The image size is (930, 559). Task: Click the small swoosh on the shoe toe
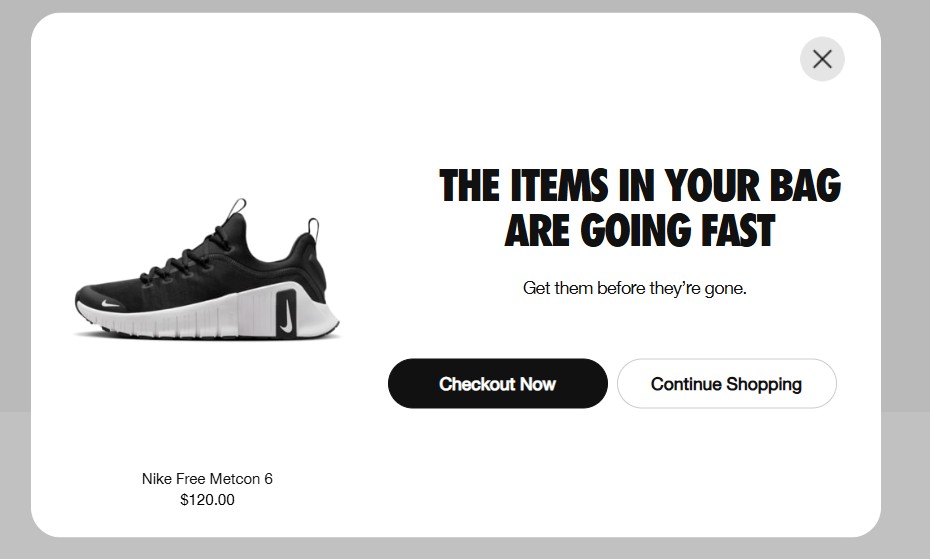111,300
